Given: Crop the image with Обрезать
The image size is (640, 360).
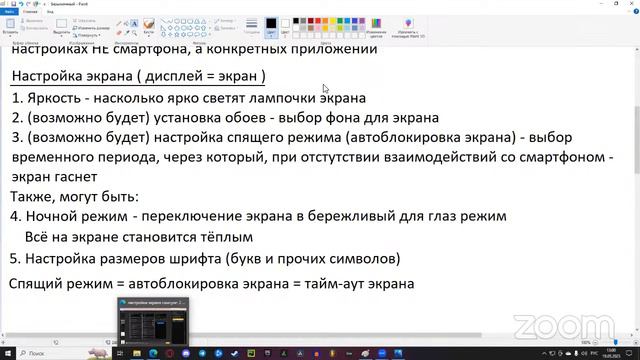Looking at the screenshot, I should (x=84, y=20).
